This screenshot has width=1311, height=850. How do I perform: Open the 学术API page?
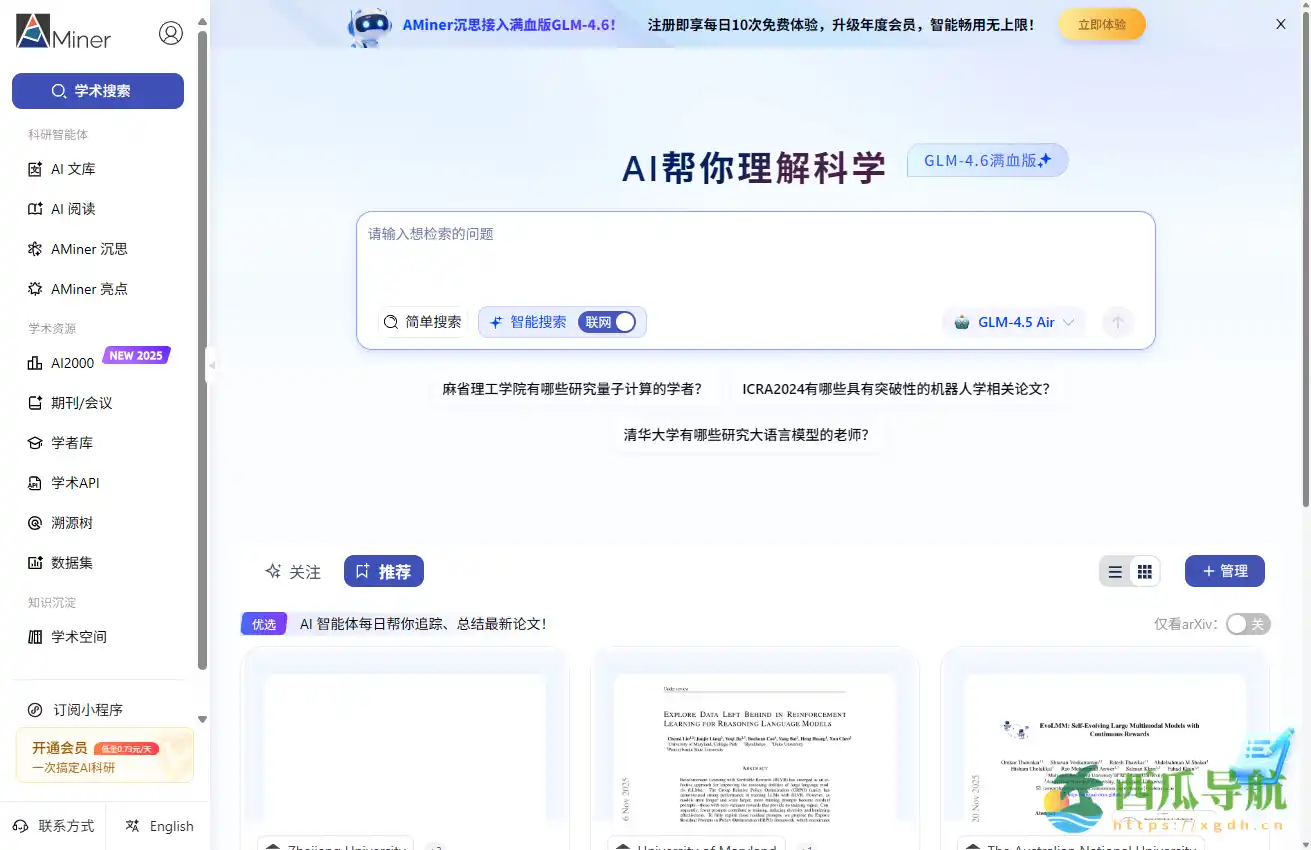pyautogui.click(x=70, y=482)
